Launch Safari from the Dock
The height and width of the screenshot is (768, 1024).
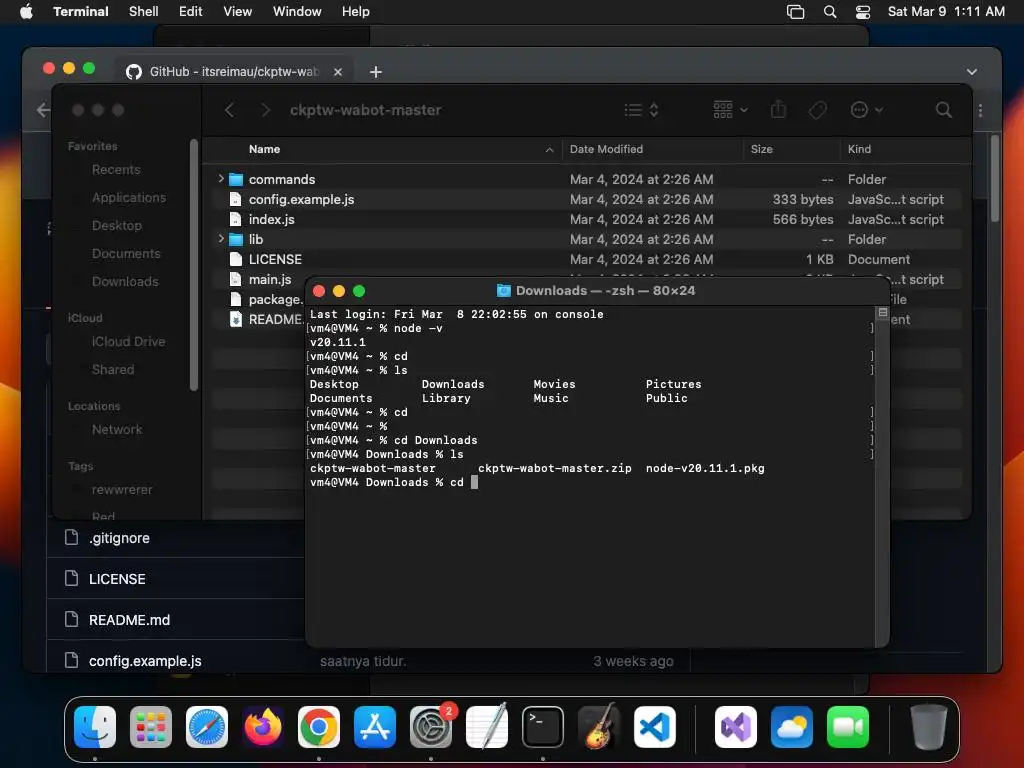[x=207, y=727]
